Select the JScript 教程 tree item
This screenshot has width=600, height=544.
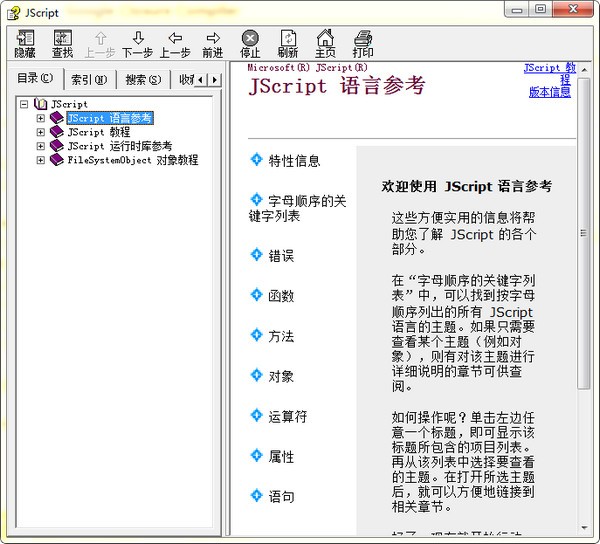click(99, 132)
